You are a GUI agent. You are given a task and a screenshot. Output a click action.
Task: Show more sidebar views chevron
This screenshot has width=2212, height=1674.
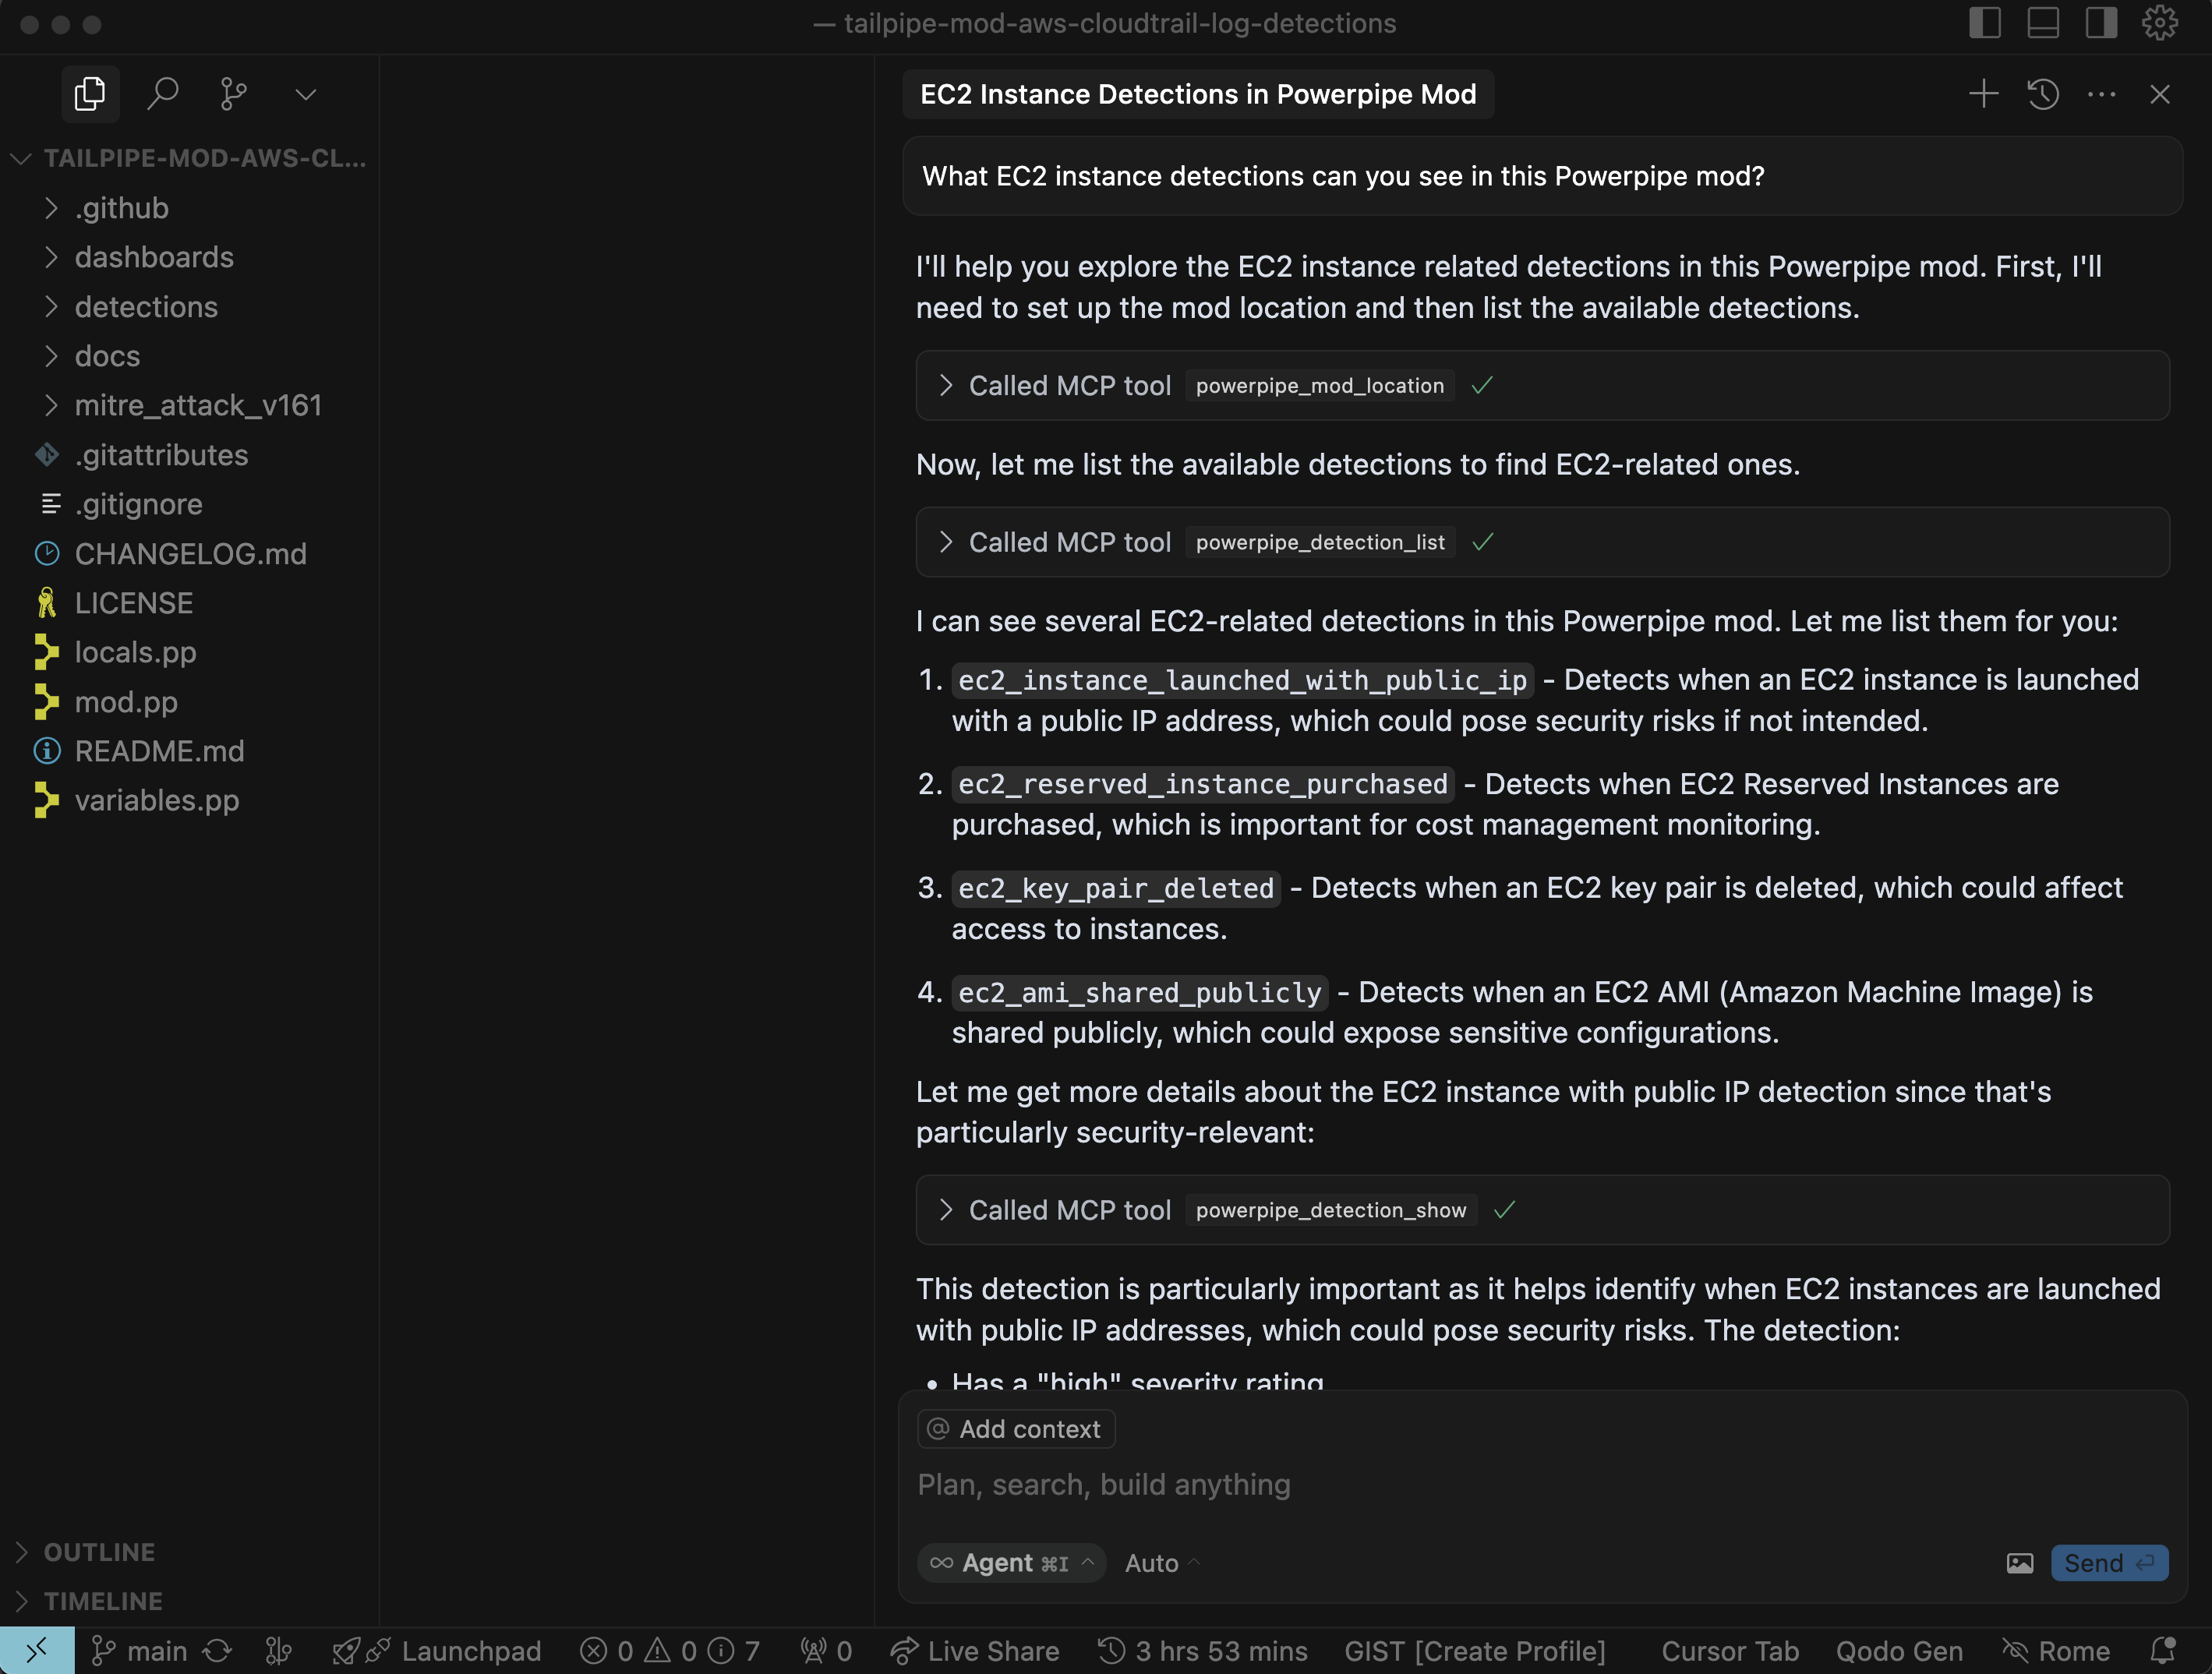[306, 94]
